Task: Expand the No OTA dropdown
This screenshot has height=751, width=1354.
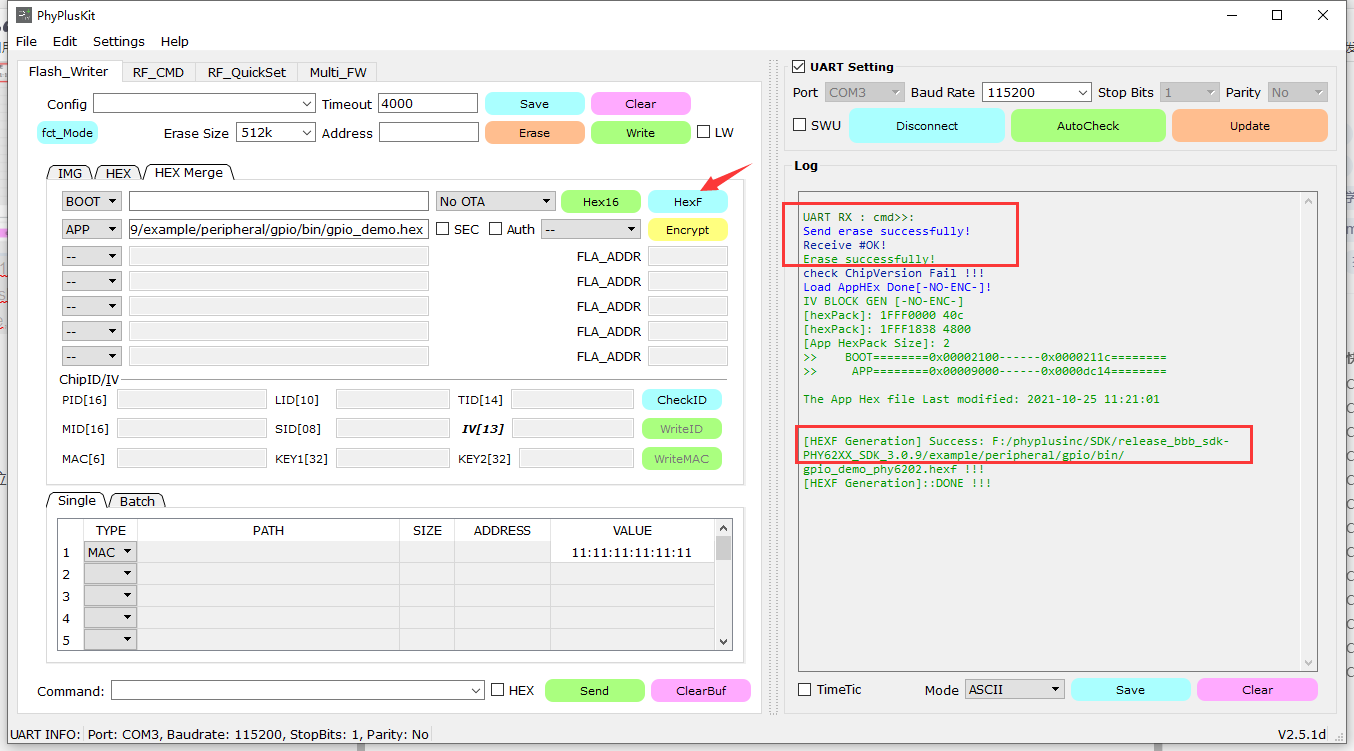Action: pos(495,201)
